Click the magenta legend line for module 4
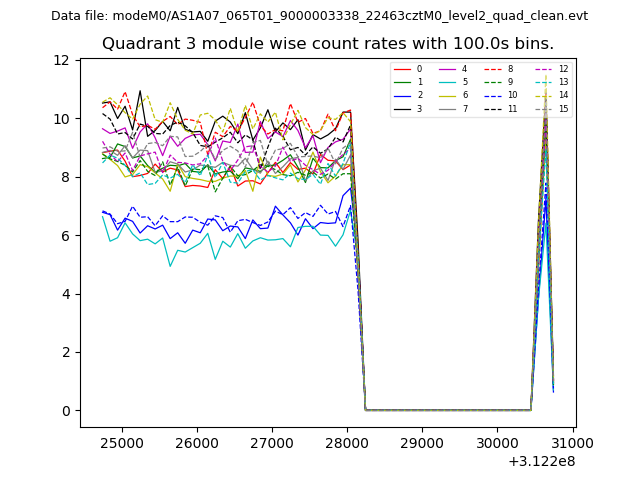Image resolution: width=640 pixels, height=480 pixels. pos(448,69)
